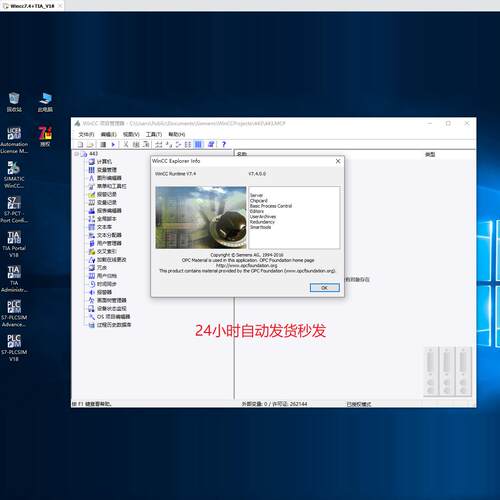500x500 pixels.
Task: Open the 编辑(E) menu
Action: click(109, 134)
